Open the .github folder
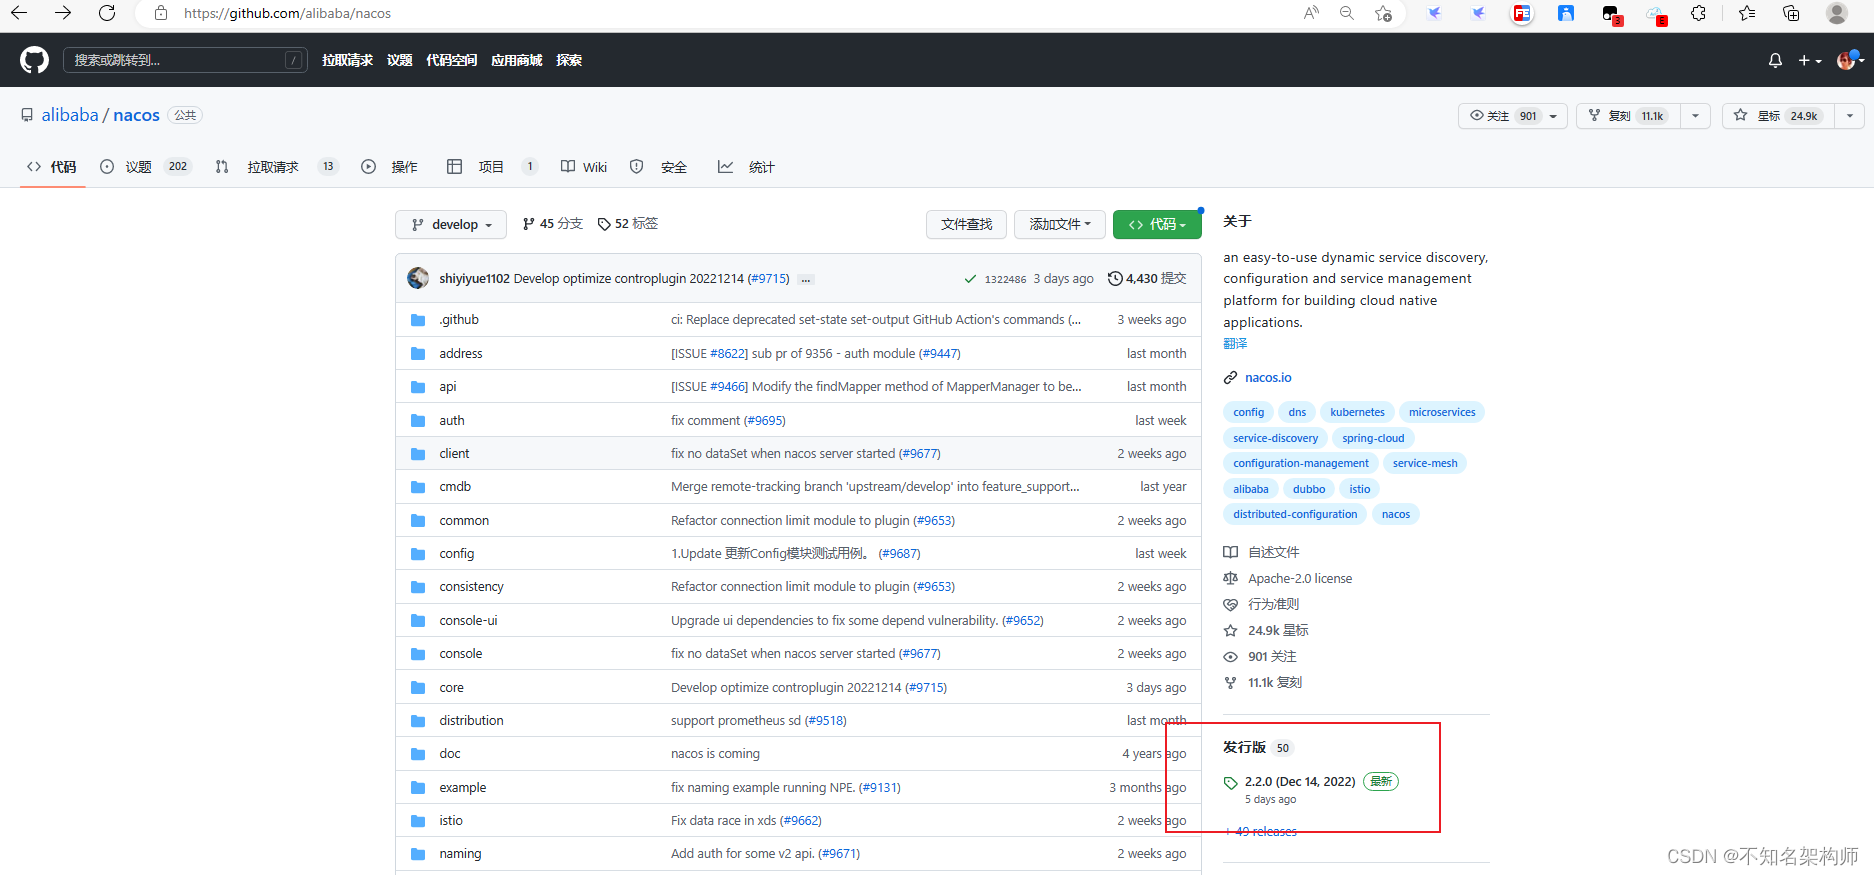 pyautogui.click(x=459, y=320)
